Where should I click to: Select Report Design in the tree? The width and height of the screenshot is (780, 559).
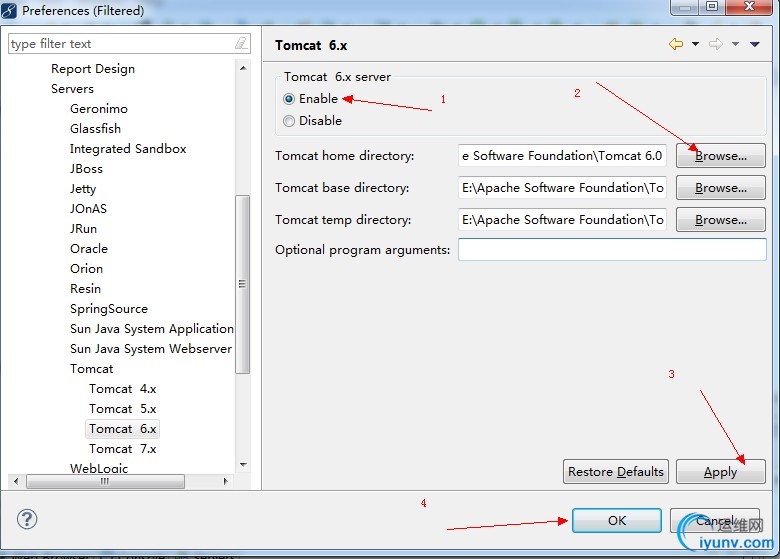pyautogui.click(x=93, y=69)
